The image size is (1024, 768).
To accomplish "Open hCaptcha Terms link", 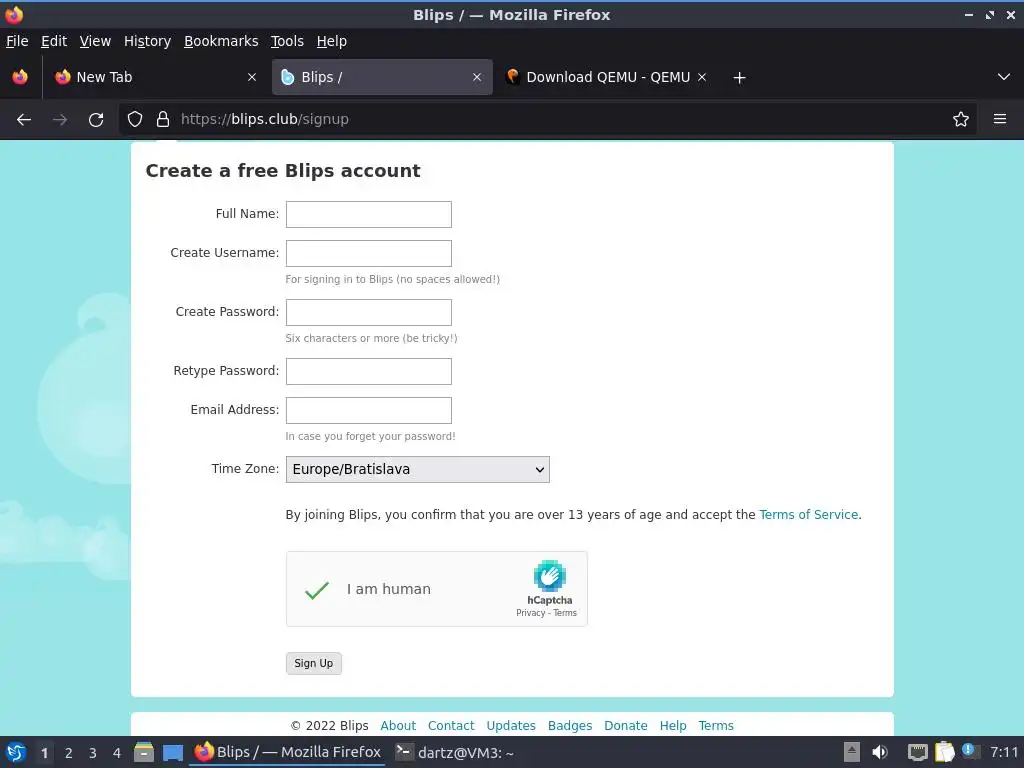I will tap(565, 613).
